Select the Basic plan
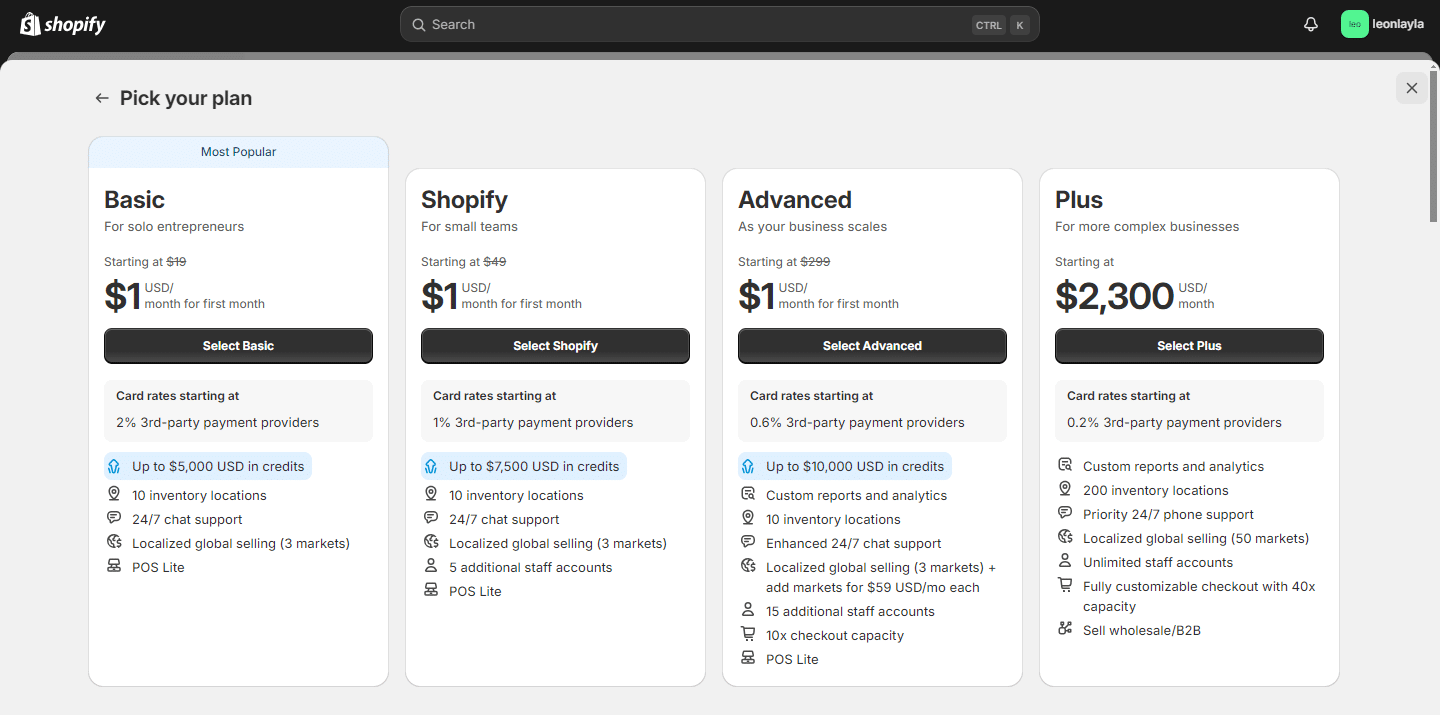Screen dimensions: 1440x715 click(238, 345)
